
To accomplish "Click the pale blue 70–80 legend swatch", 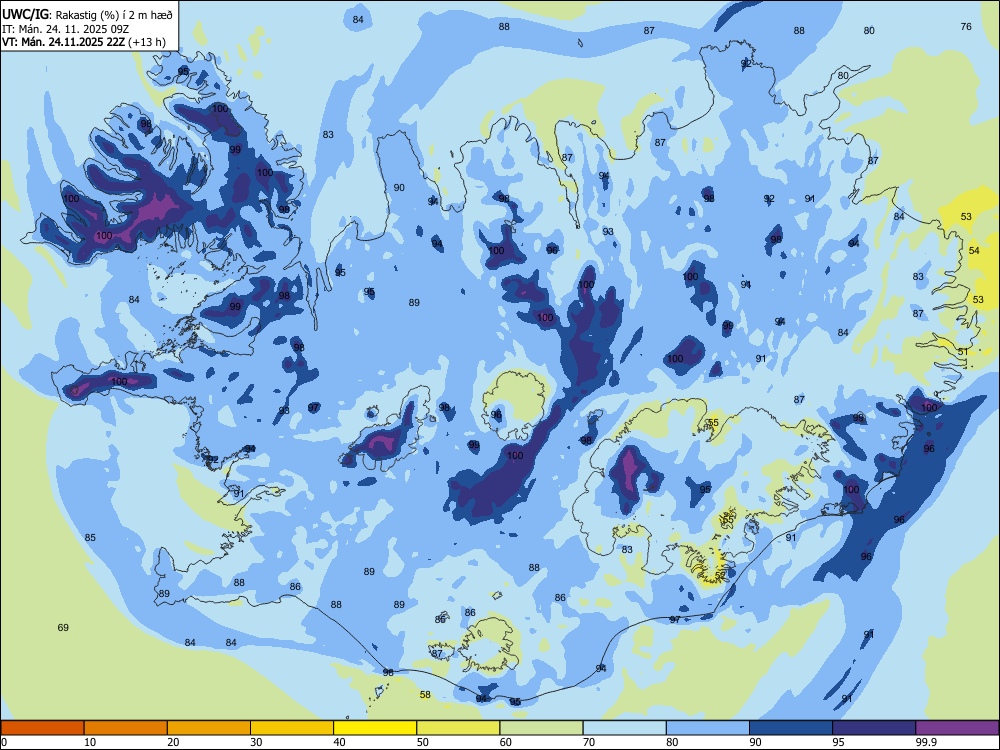I will [625, 728].
